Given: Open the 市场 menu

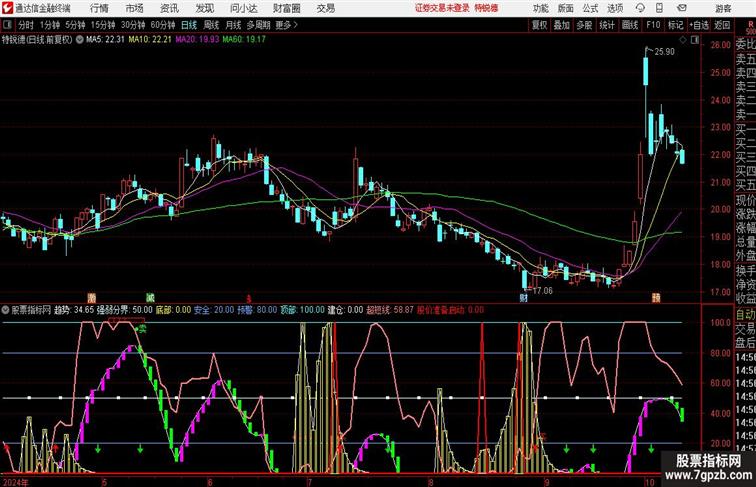Looking at the screenshot, I should pyautogui.click(x=135, y=8).
